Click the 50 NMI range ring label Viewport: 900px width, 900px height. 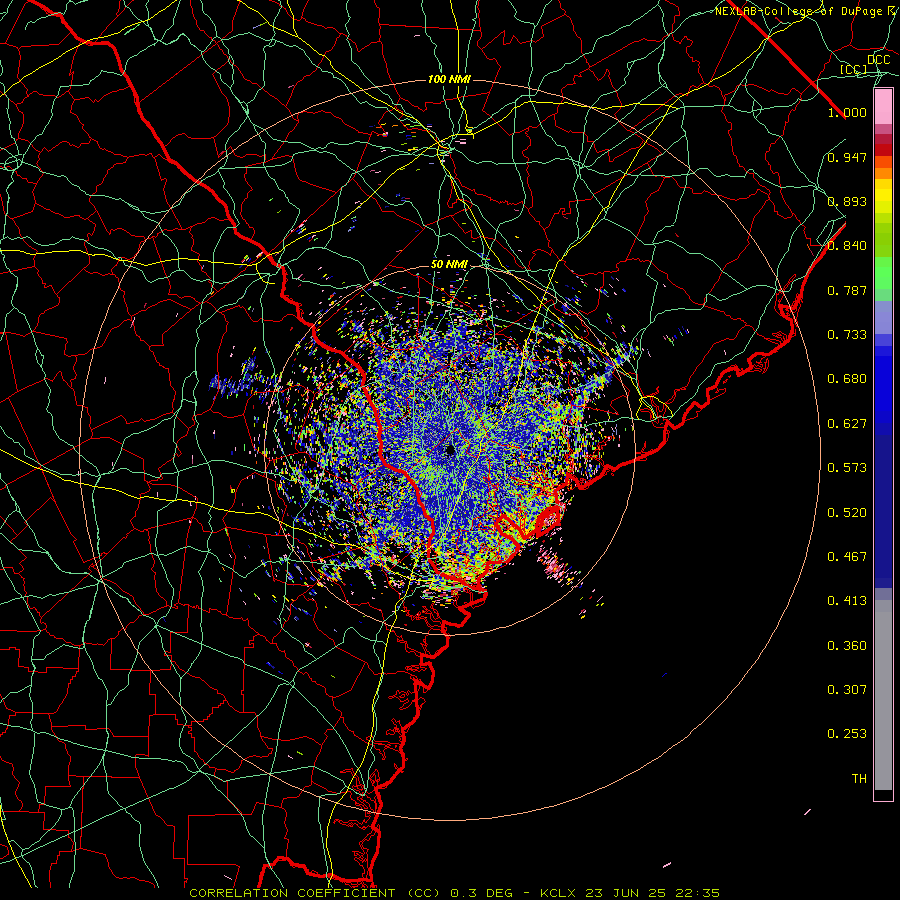[449, 265]
